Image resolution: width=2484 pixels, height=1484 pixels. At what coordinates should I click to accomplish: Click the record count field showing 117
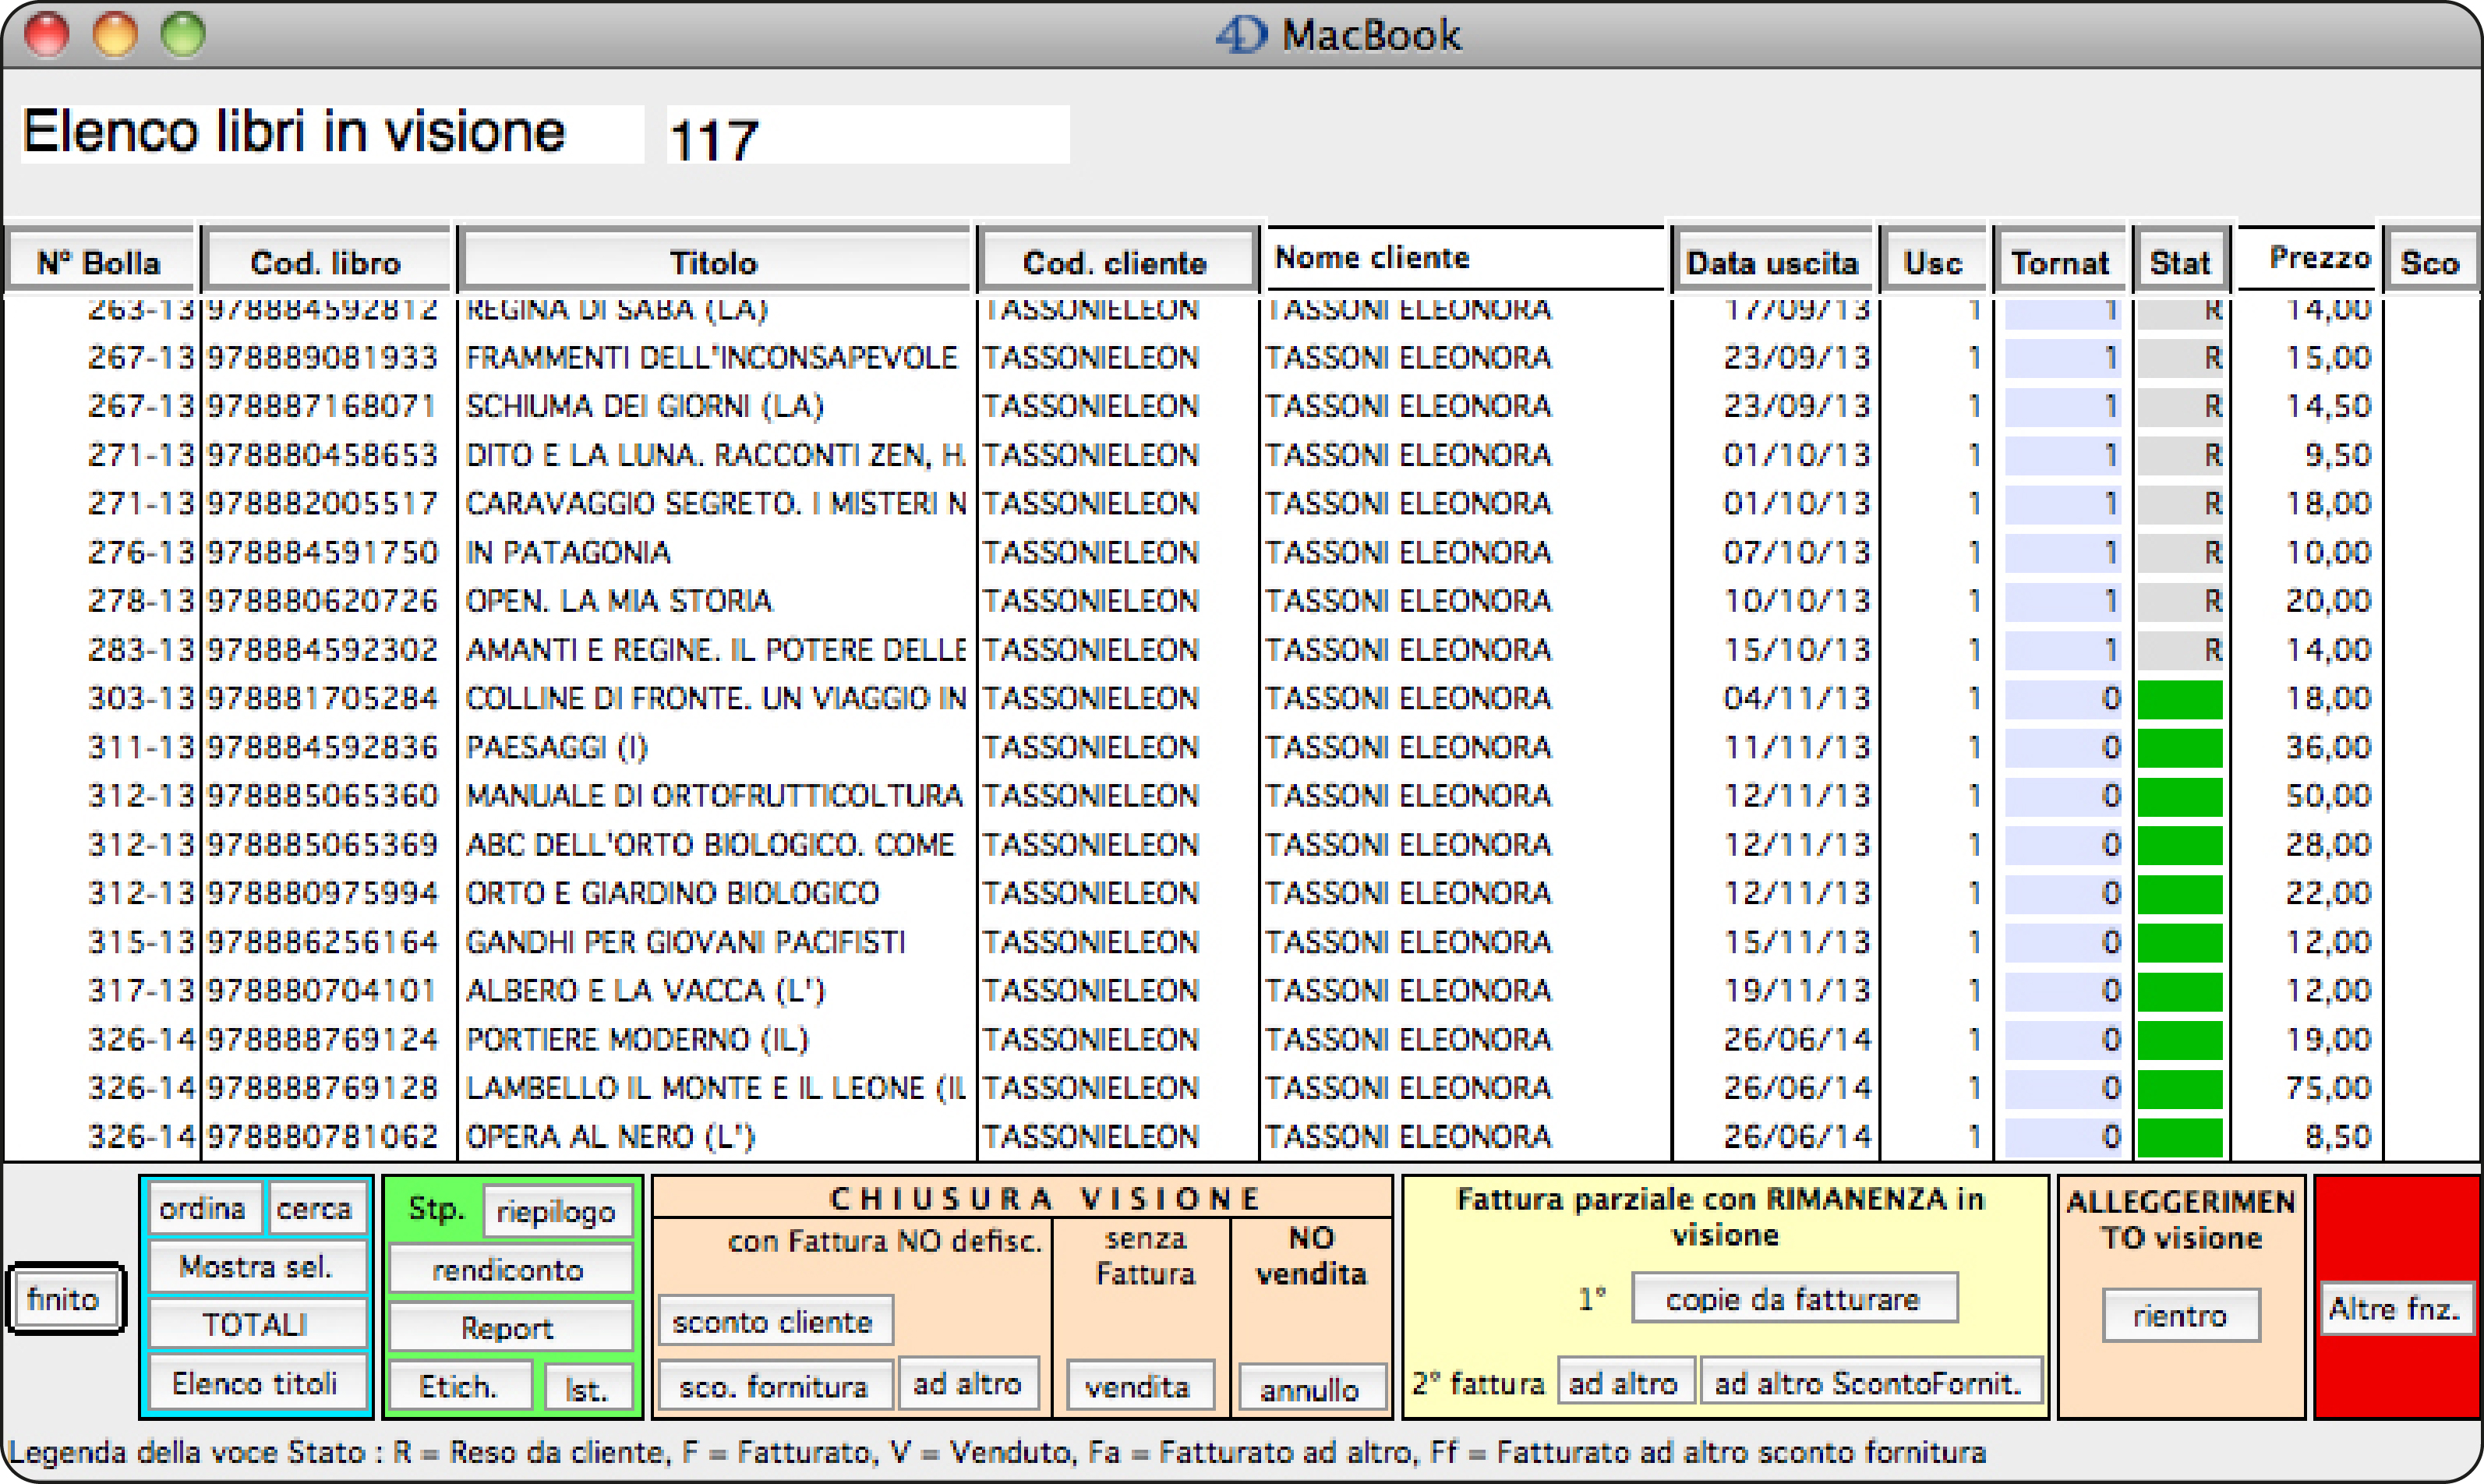tap(868, 135)
